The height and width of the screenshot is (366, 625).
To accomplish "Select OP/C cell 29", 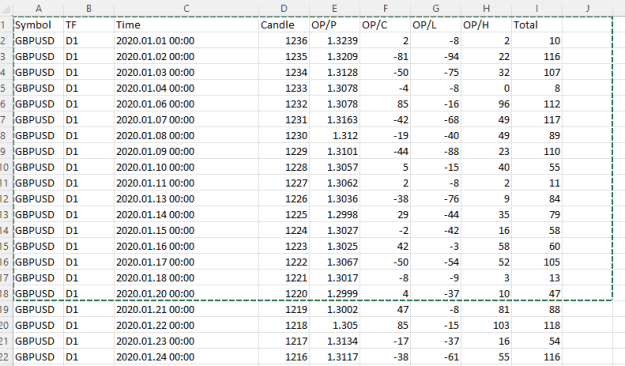I will [385, 214].
